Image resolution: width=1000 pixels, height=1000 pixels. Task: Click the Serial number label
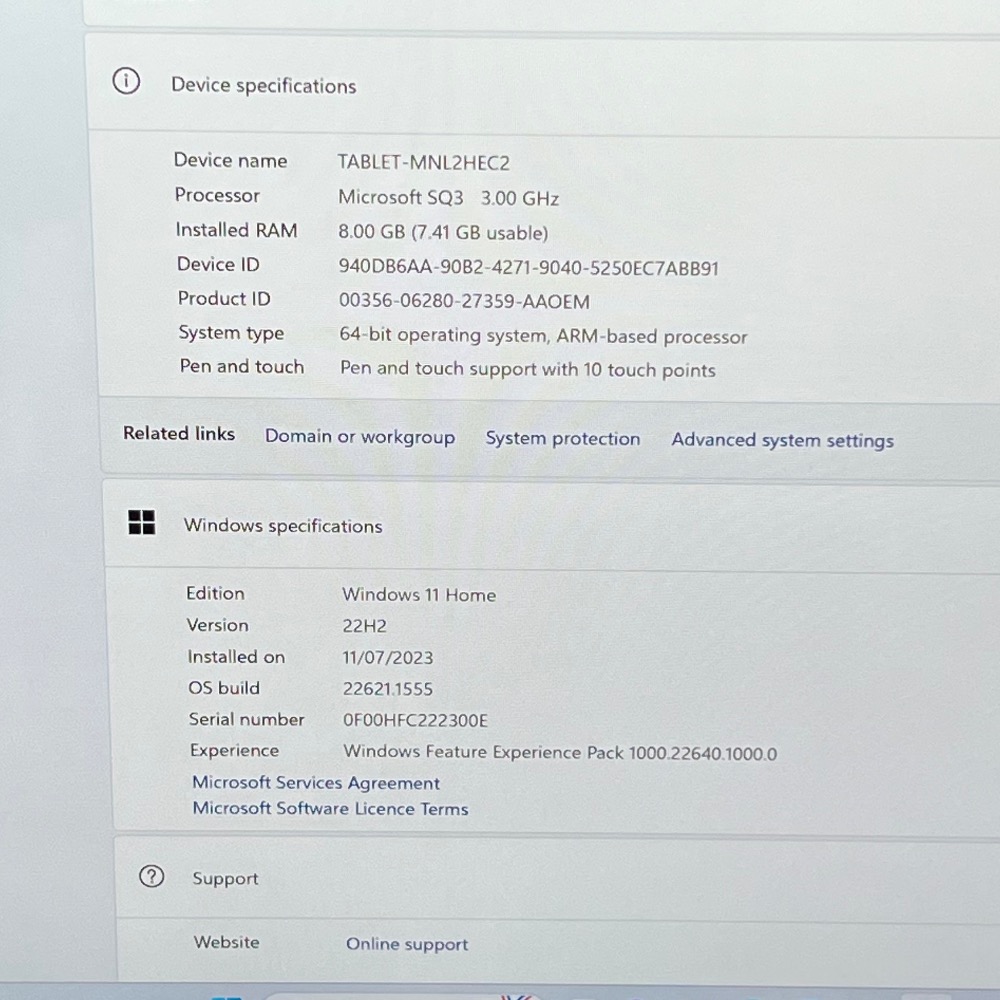pyautogui.click(x=247, y=719)
